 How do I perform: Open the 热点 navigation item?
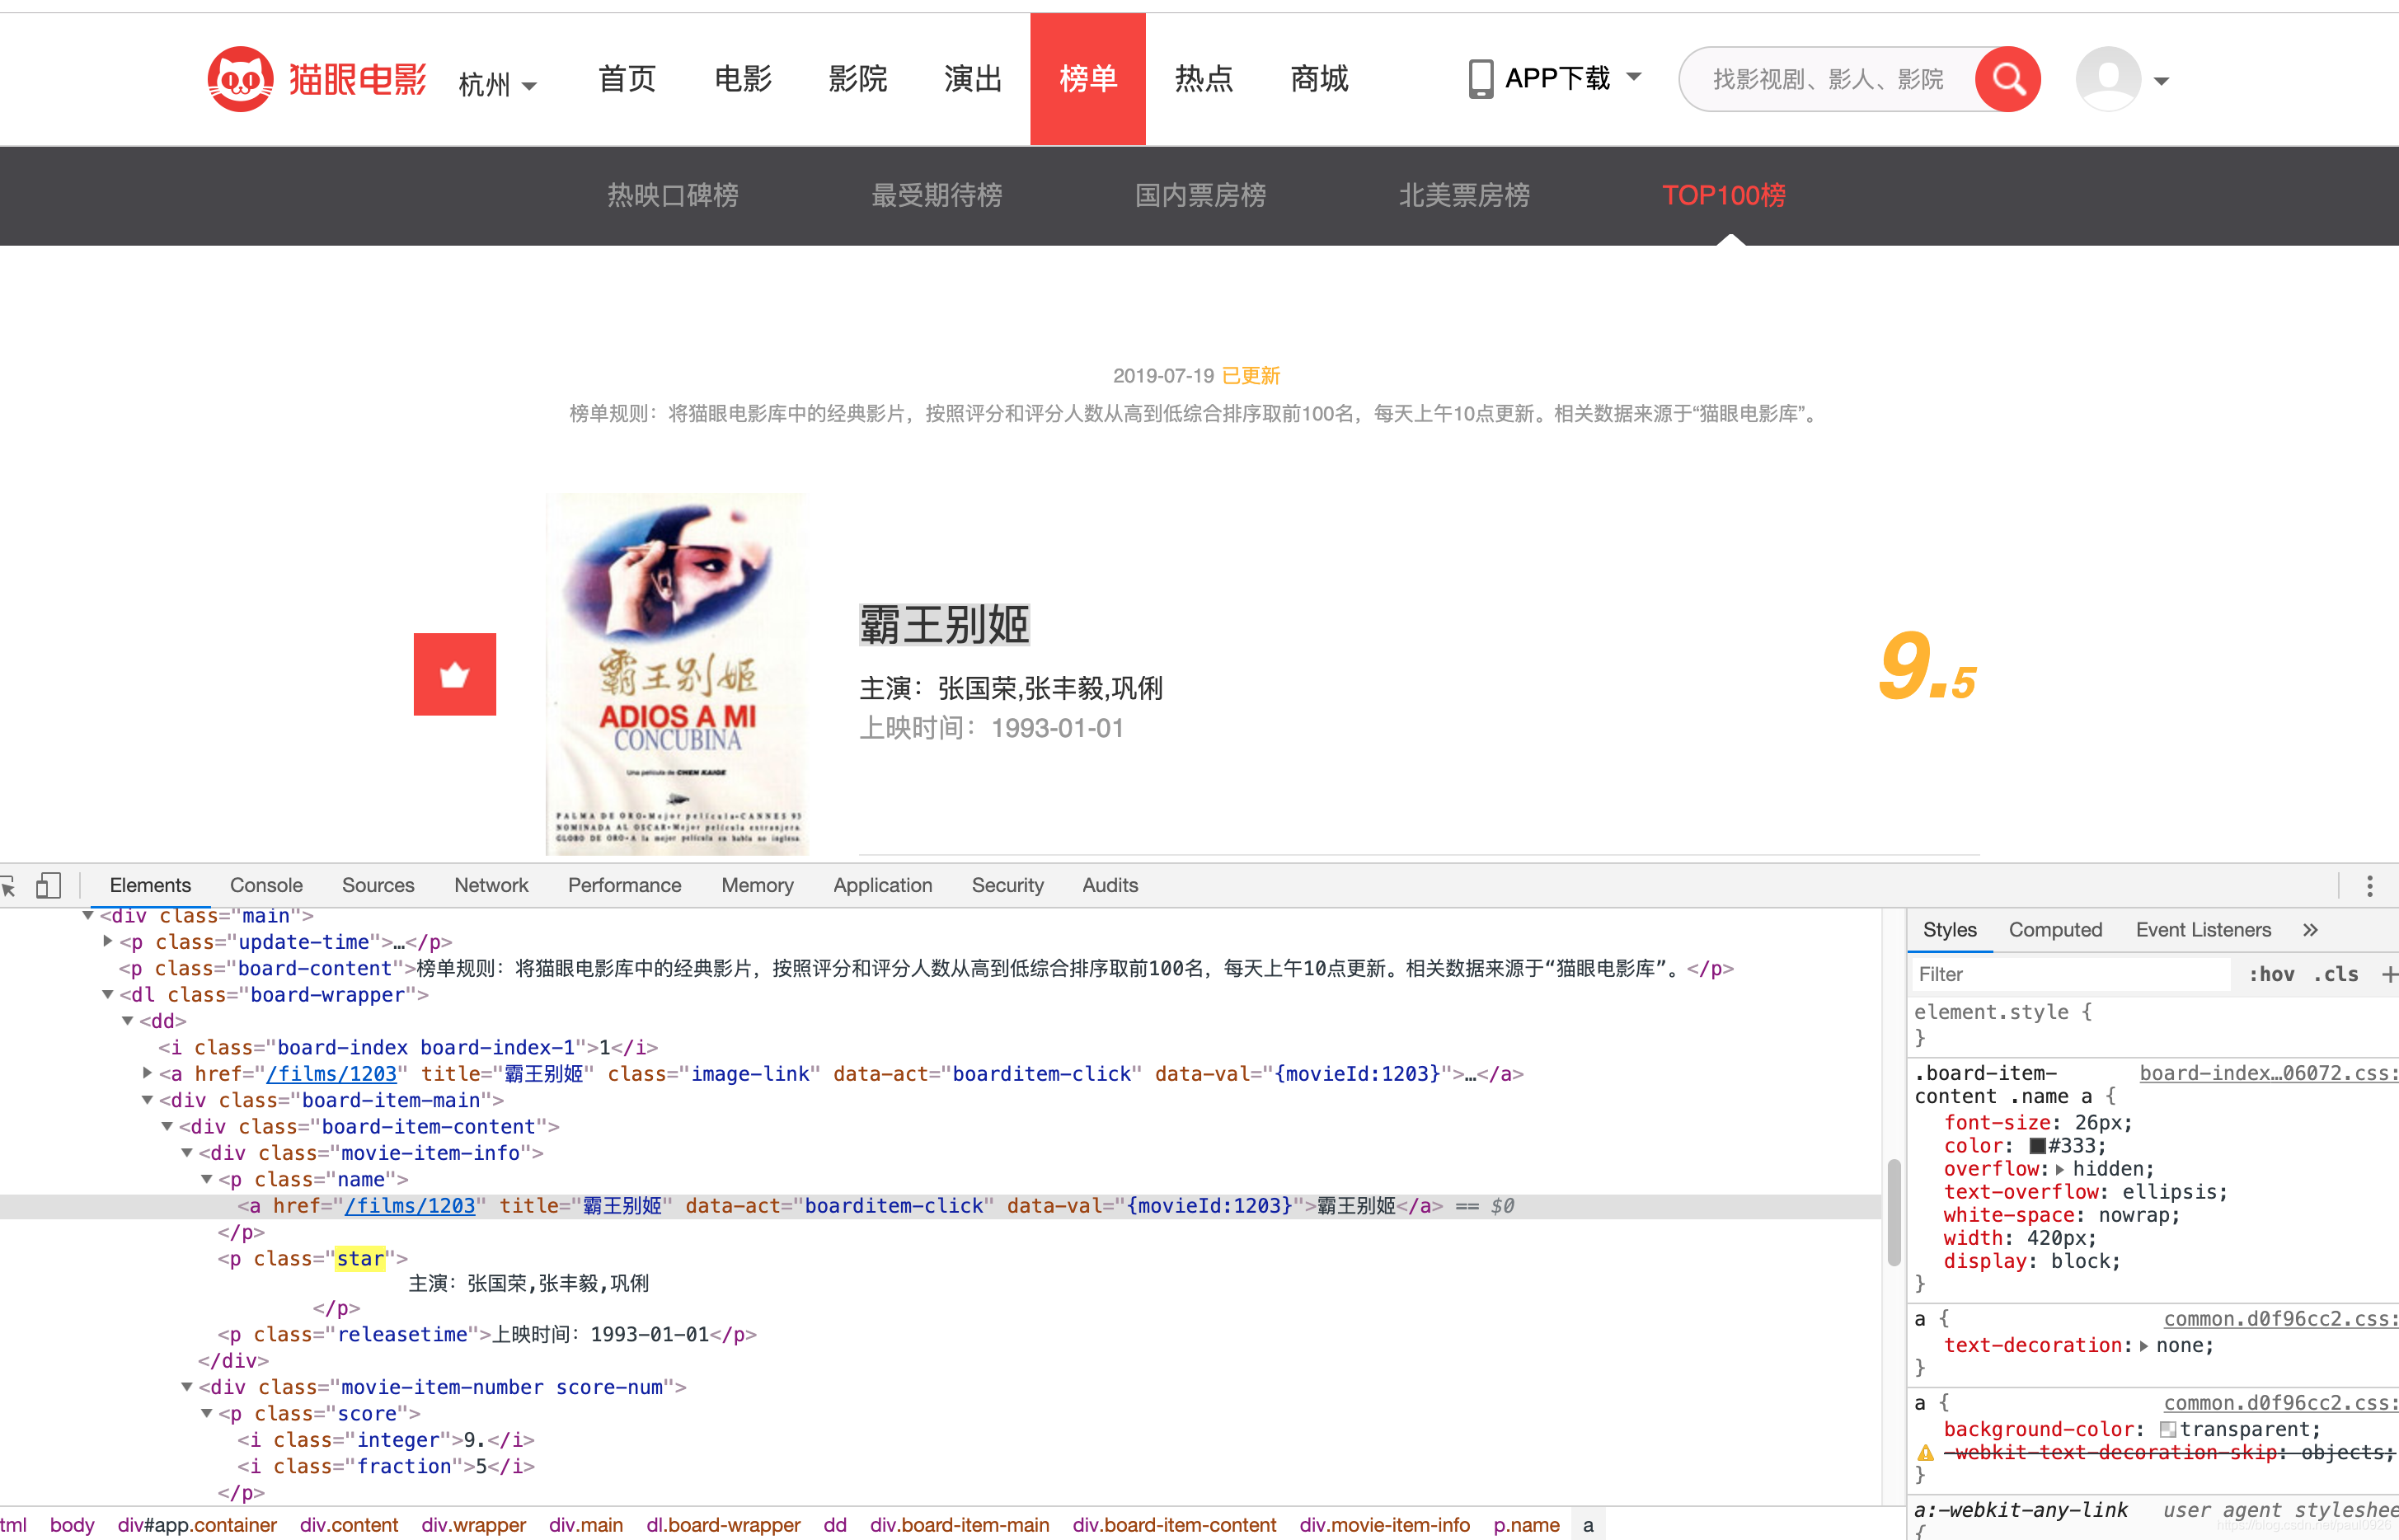tap(1204, 79)
